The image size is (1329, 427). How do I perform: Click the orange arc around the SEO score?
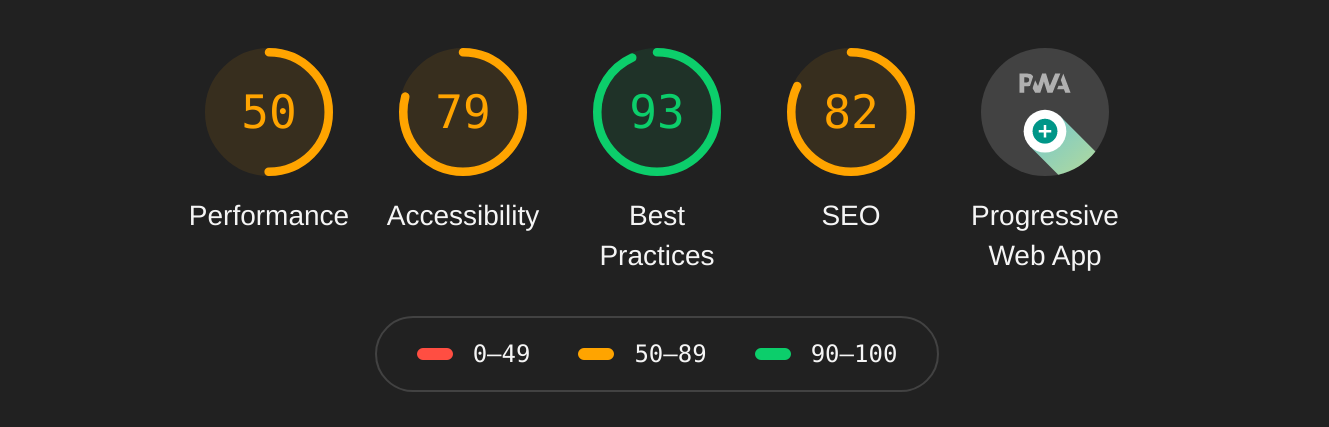(x=912, y=112)
